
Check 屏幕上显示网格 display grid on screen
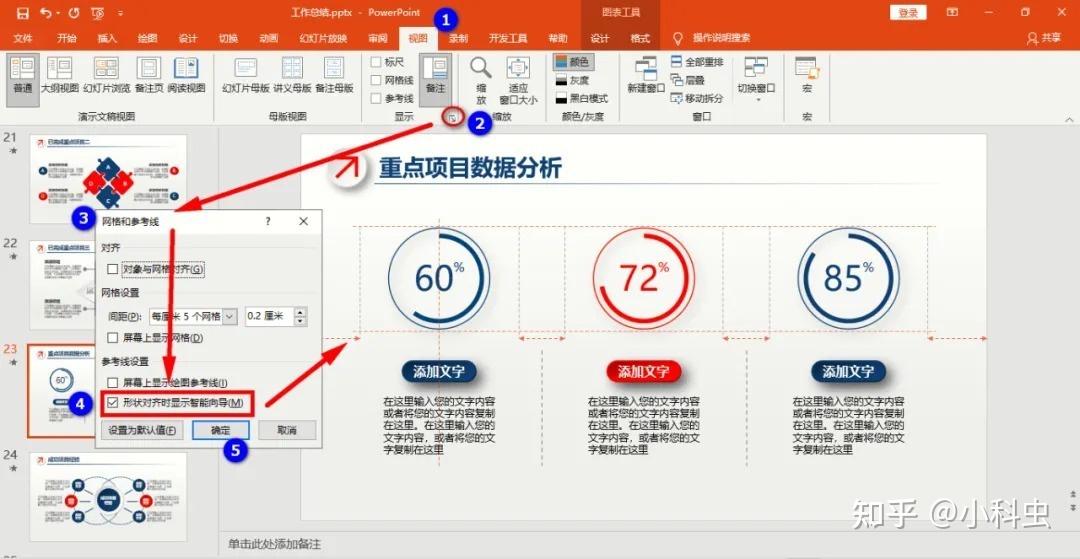pyautogui.click(x=113, y=338)
